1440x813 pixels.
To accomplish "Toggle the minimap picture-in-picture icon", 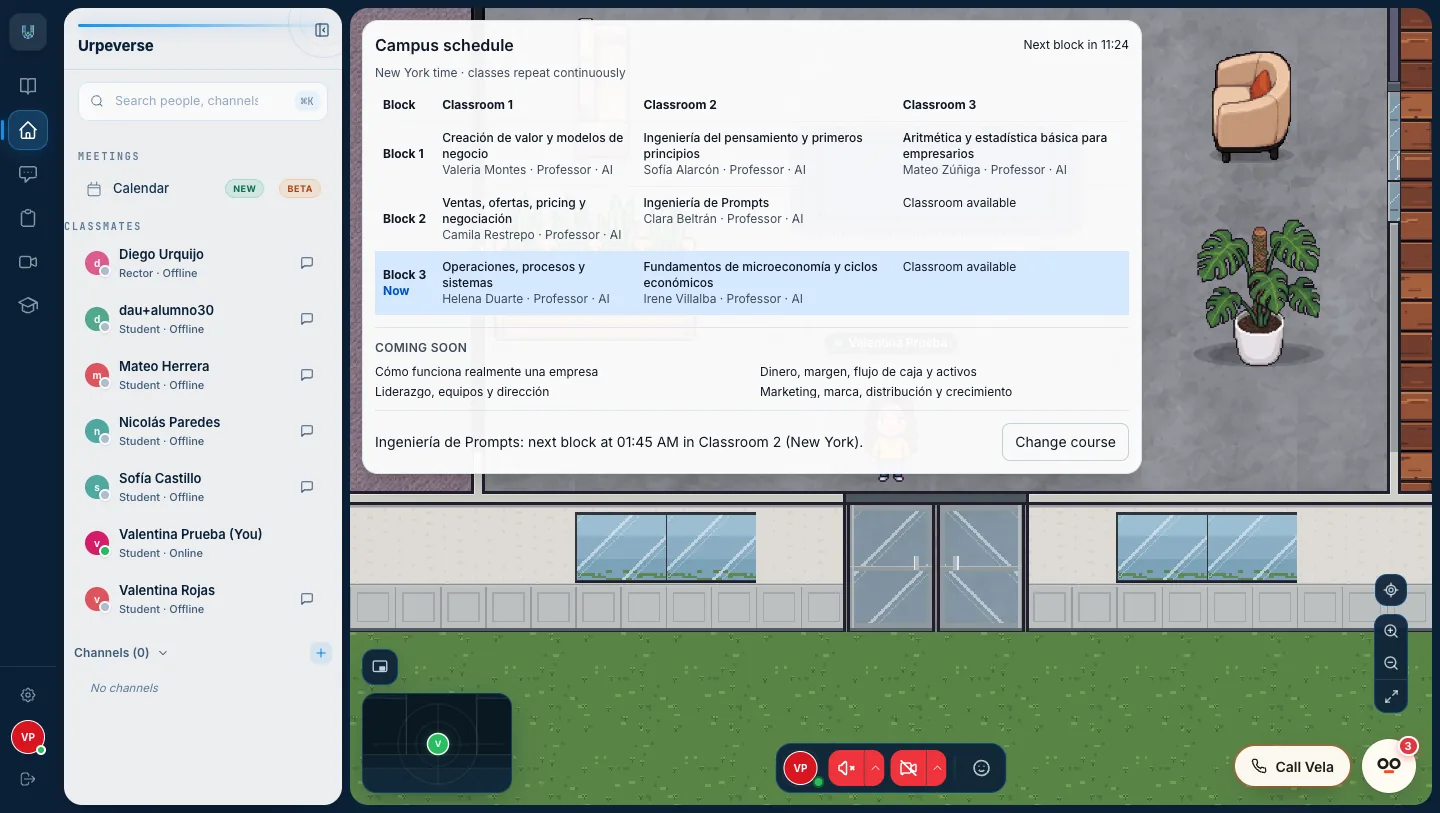I will click(x=380, y=667).
